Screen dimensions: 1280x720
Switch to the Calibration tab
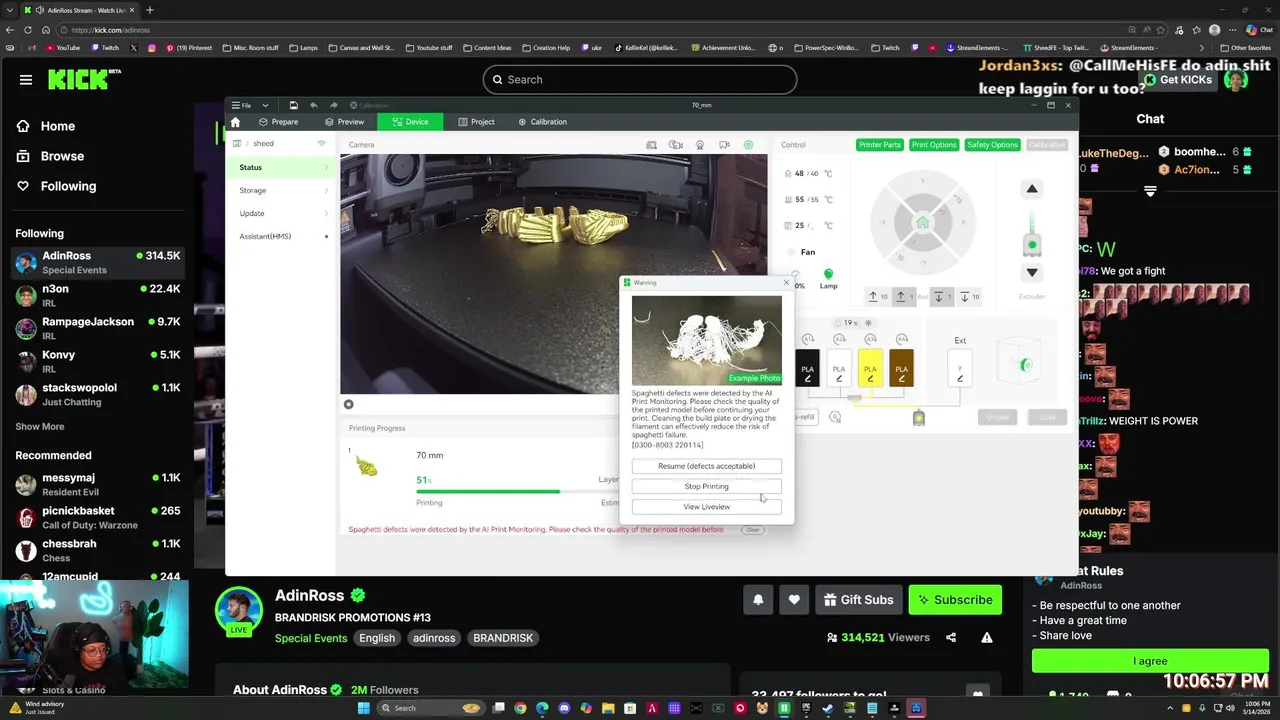click(x=543, y=122)
